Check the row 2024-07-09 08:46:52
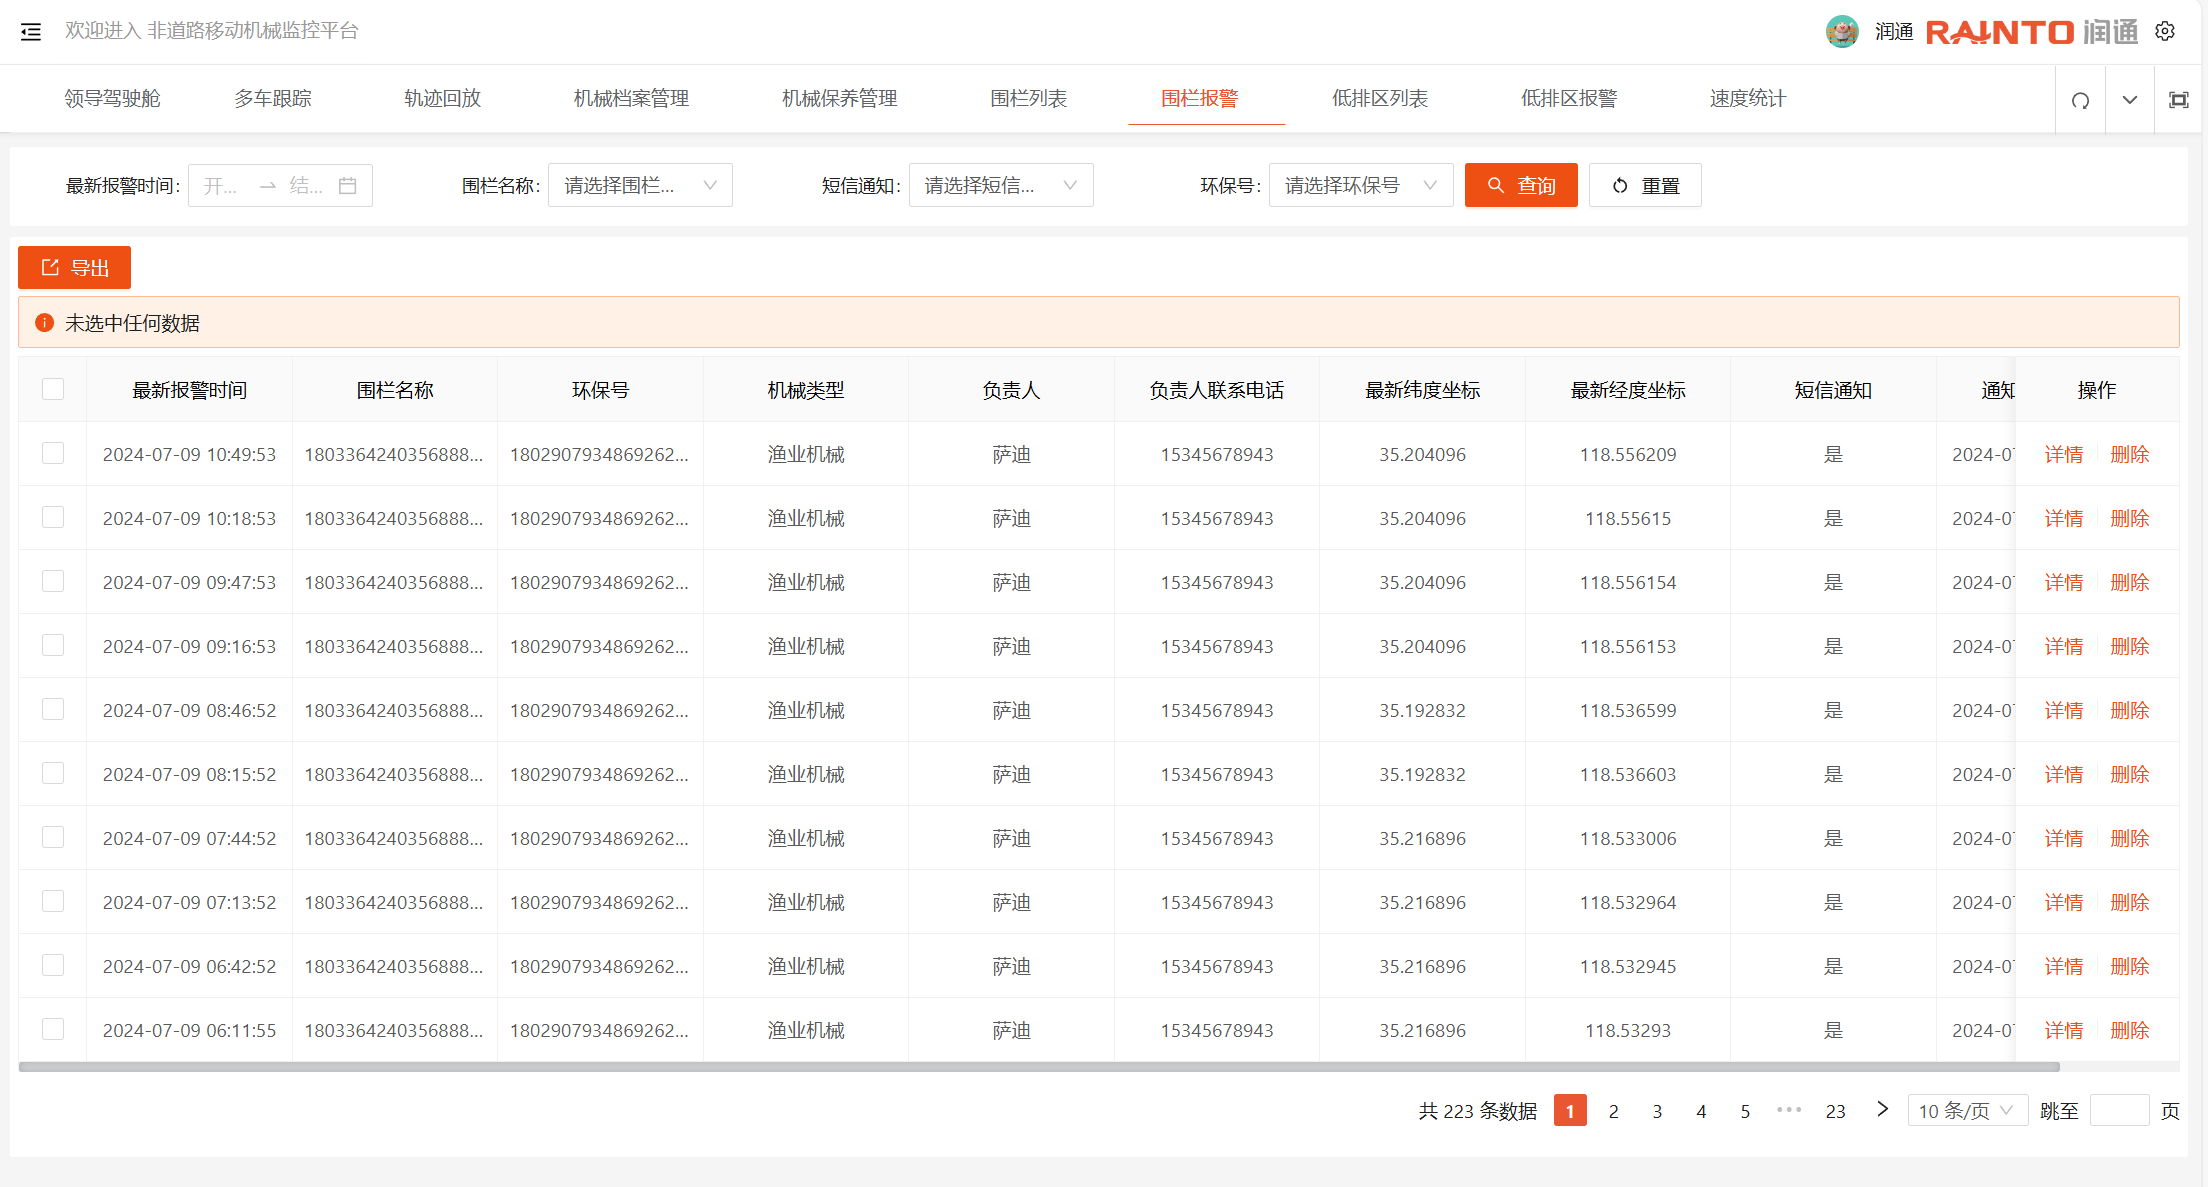 point(53,709)
